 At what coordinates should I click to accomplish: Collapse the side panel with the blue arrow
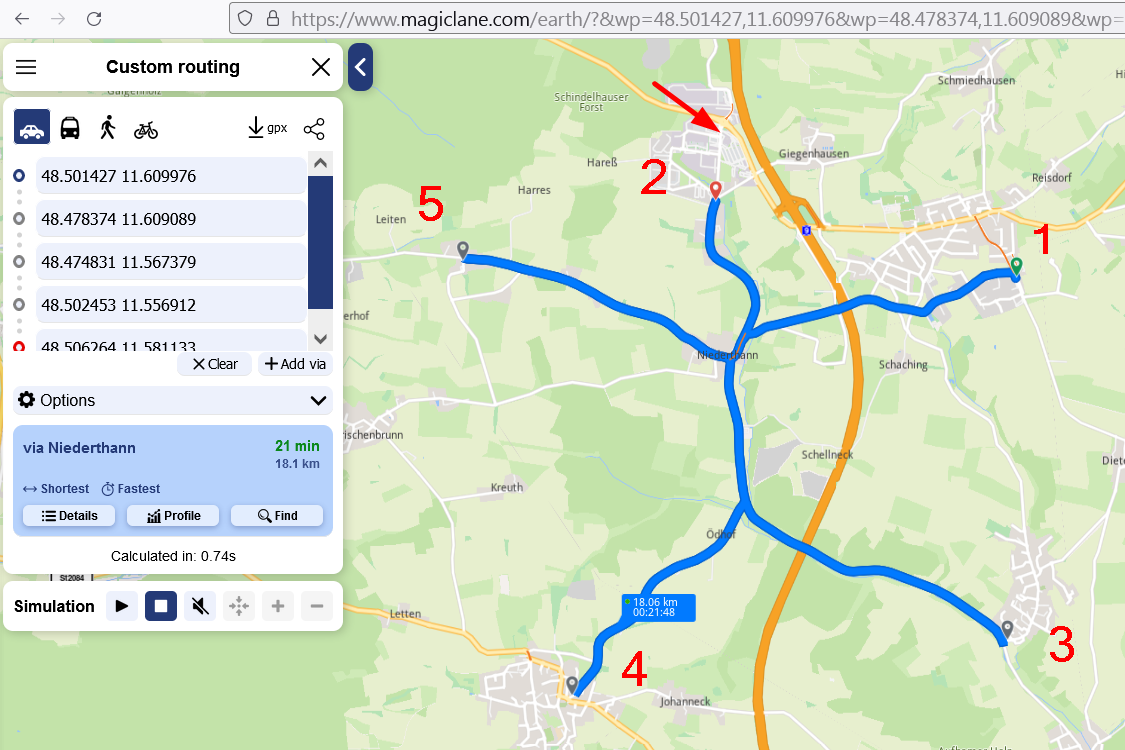pyautogui.click(x=360, y=67)
